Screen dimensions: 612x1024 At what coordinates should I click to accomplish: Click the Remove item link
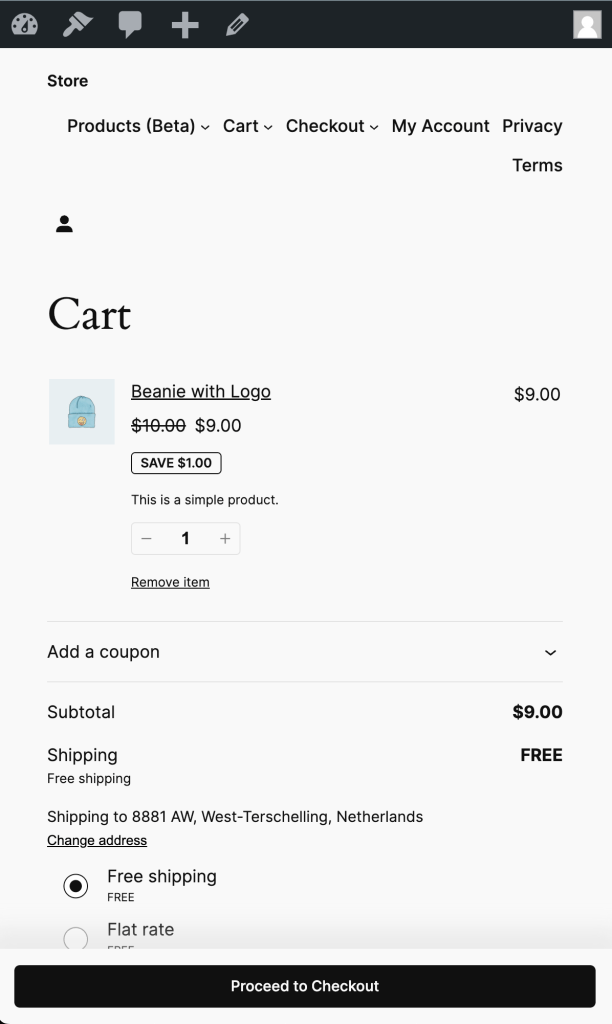tap(170, 582)
